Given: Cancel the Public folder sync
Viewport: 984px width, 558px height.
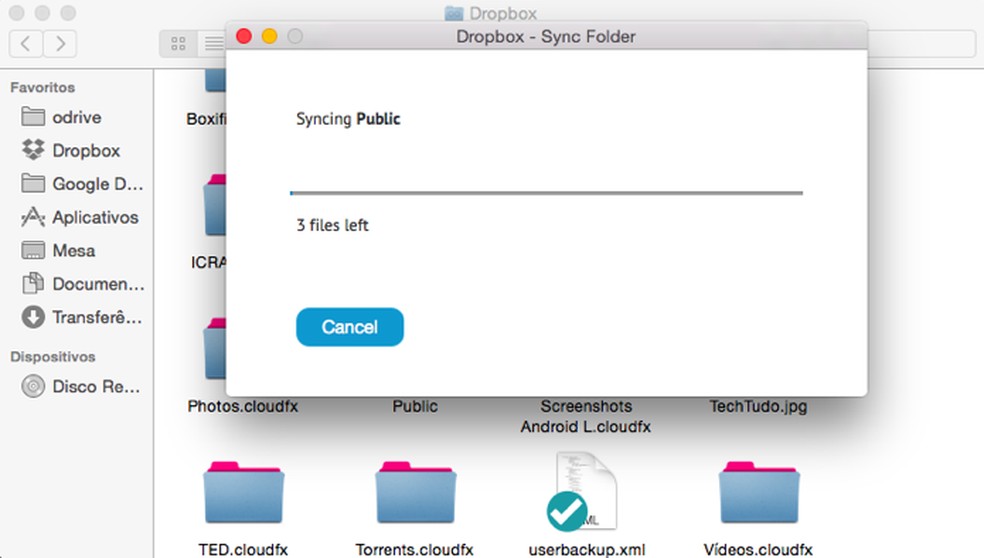Looking at the screenshot, I should point(350,327).
